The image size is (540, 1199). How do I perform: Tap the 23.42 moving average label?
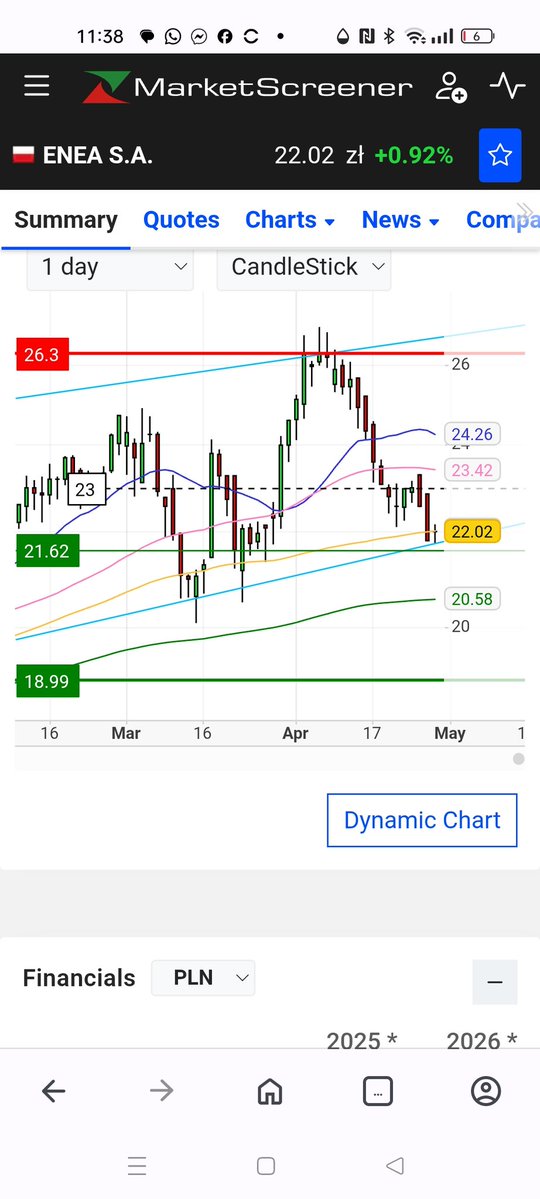pos(472,470)
